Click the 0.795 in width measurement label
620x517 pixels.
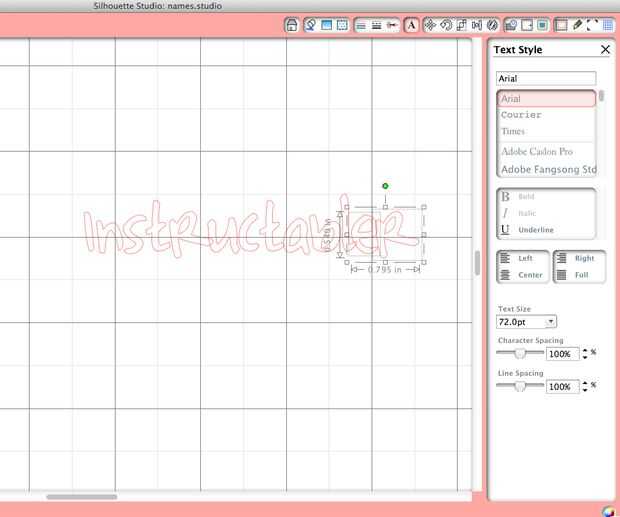(x=385, y=270)
